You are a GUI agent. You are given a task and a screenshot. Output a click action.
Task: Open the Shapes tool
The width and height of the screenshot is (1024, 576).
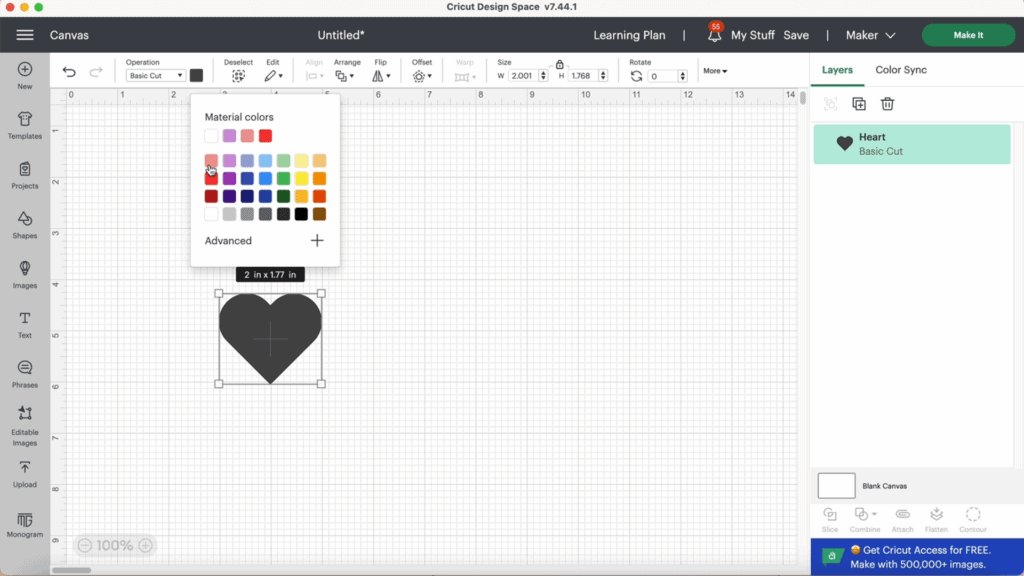(25, 225)
